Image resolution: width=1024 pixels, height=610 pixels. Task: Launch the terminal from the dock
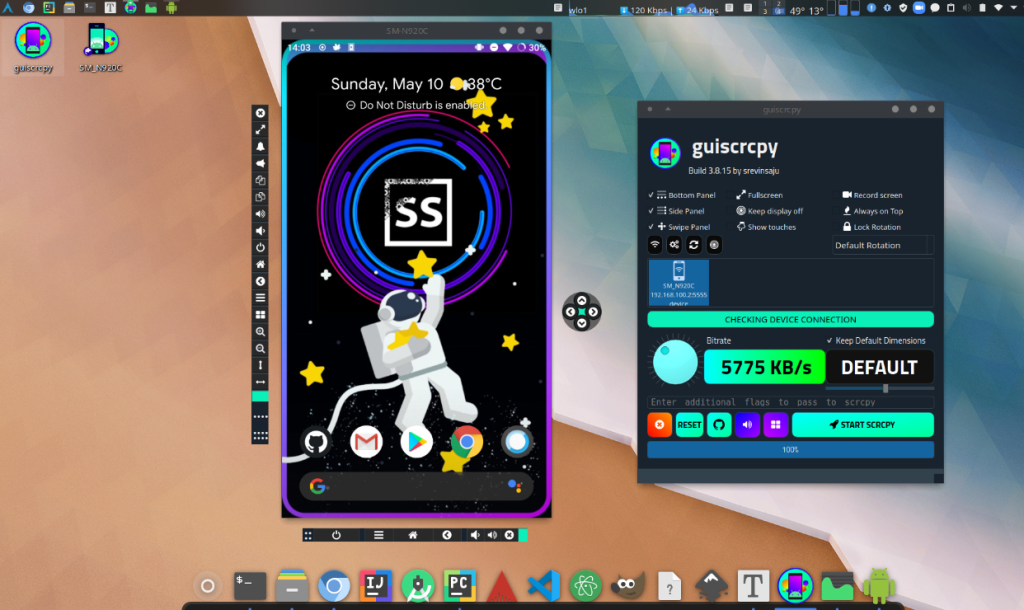coord(250,586)
